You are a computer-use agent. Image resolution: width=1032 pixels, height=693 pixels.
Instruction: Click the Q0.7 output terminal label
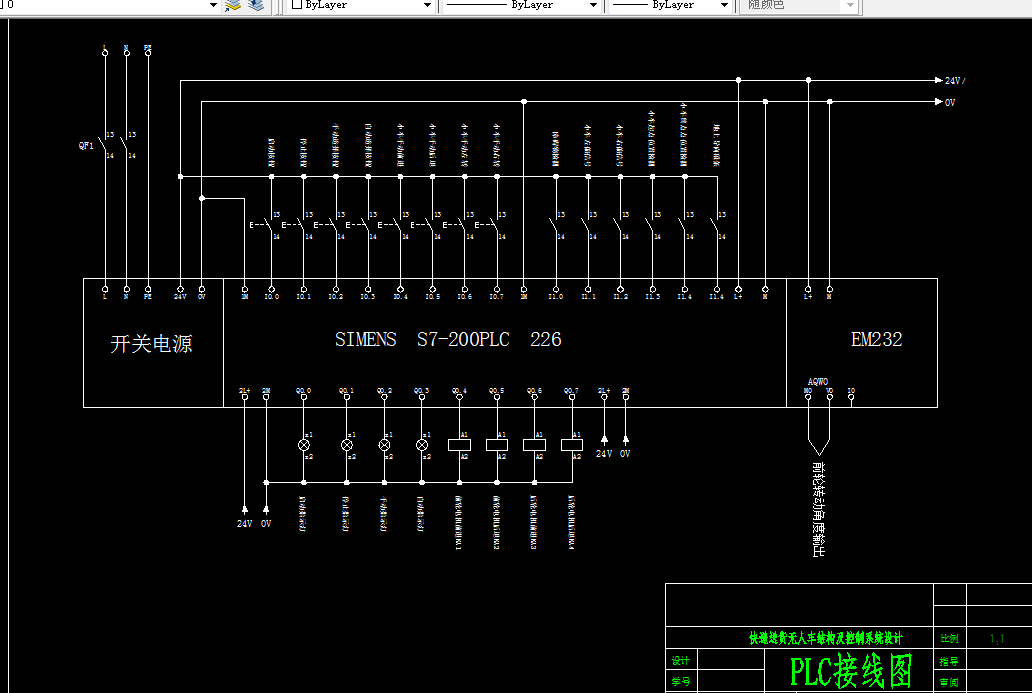tap(571, 390)
